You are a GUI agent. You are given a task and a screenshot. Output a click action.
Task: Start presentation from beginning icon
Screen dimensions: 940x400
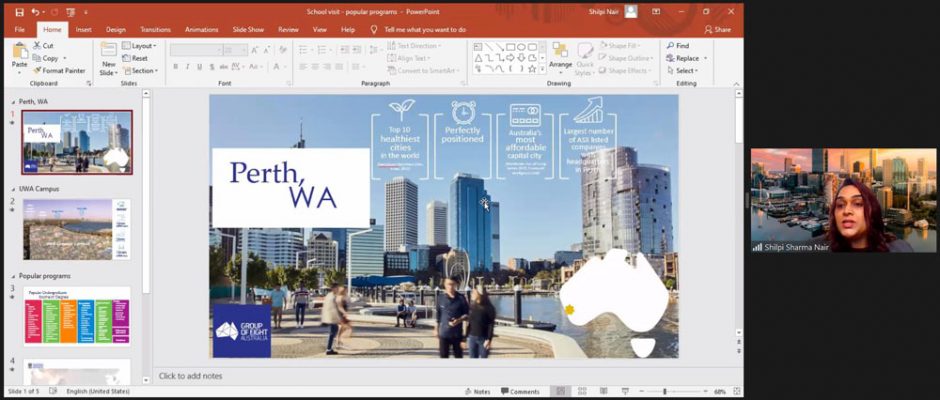click(72, 12)
